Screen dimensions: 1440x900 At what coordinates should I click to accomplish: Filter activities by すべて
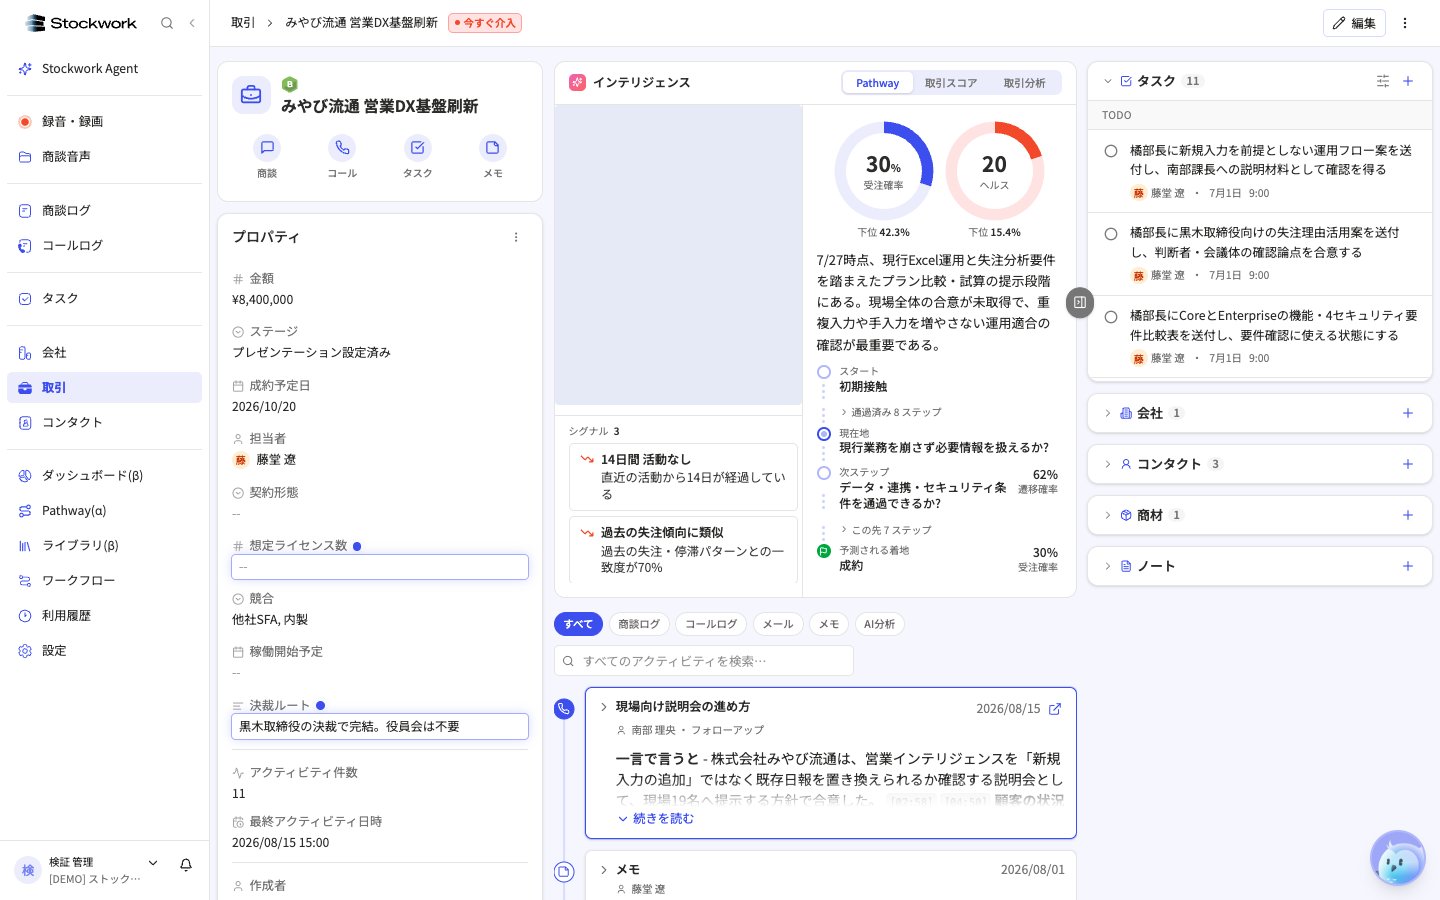point(578,624)
